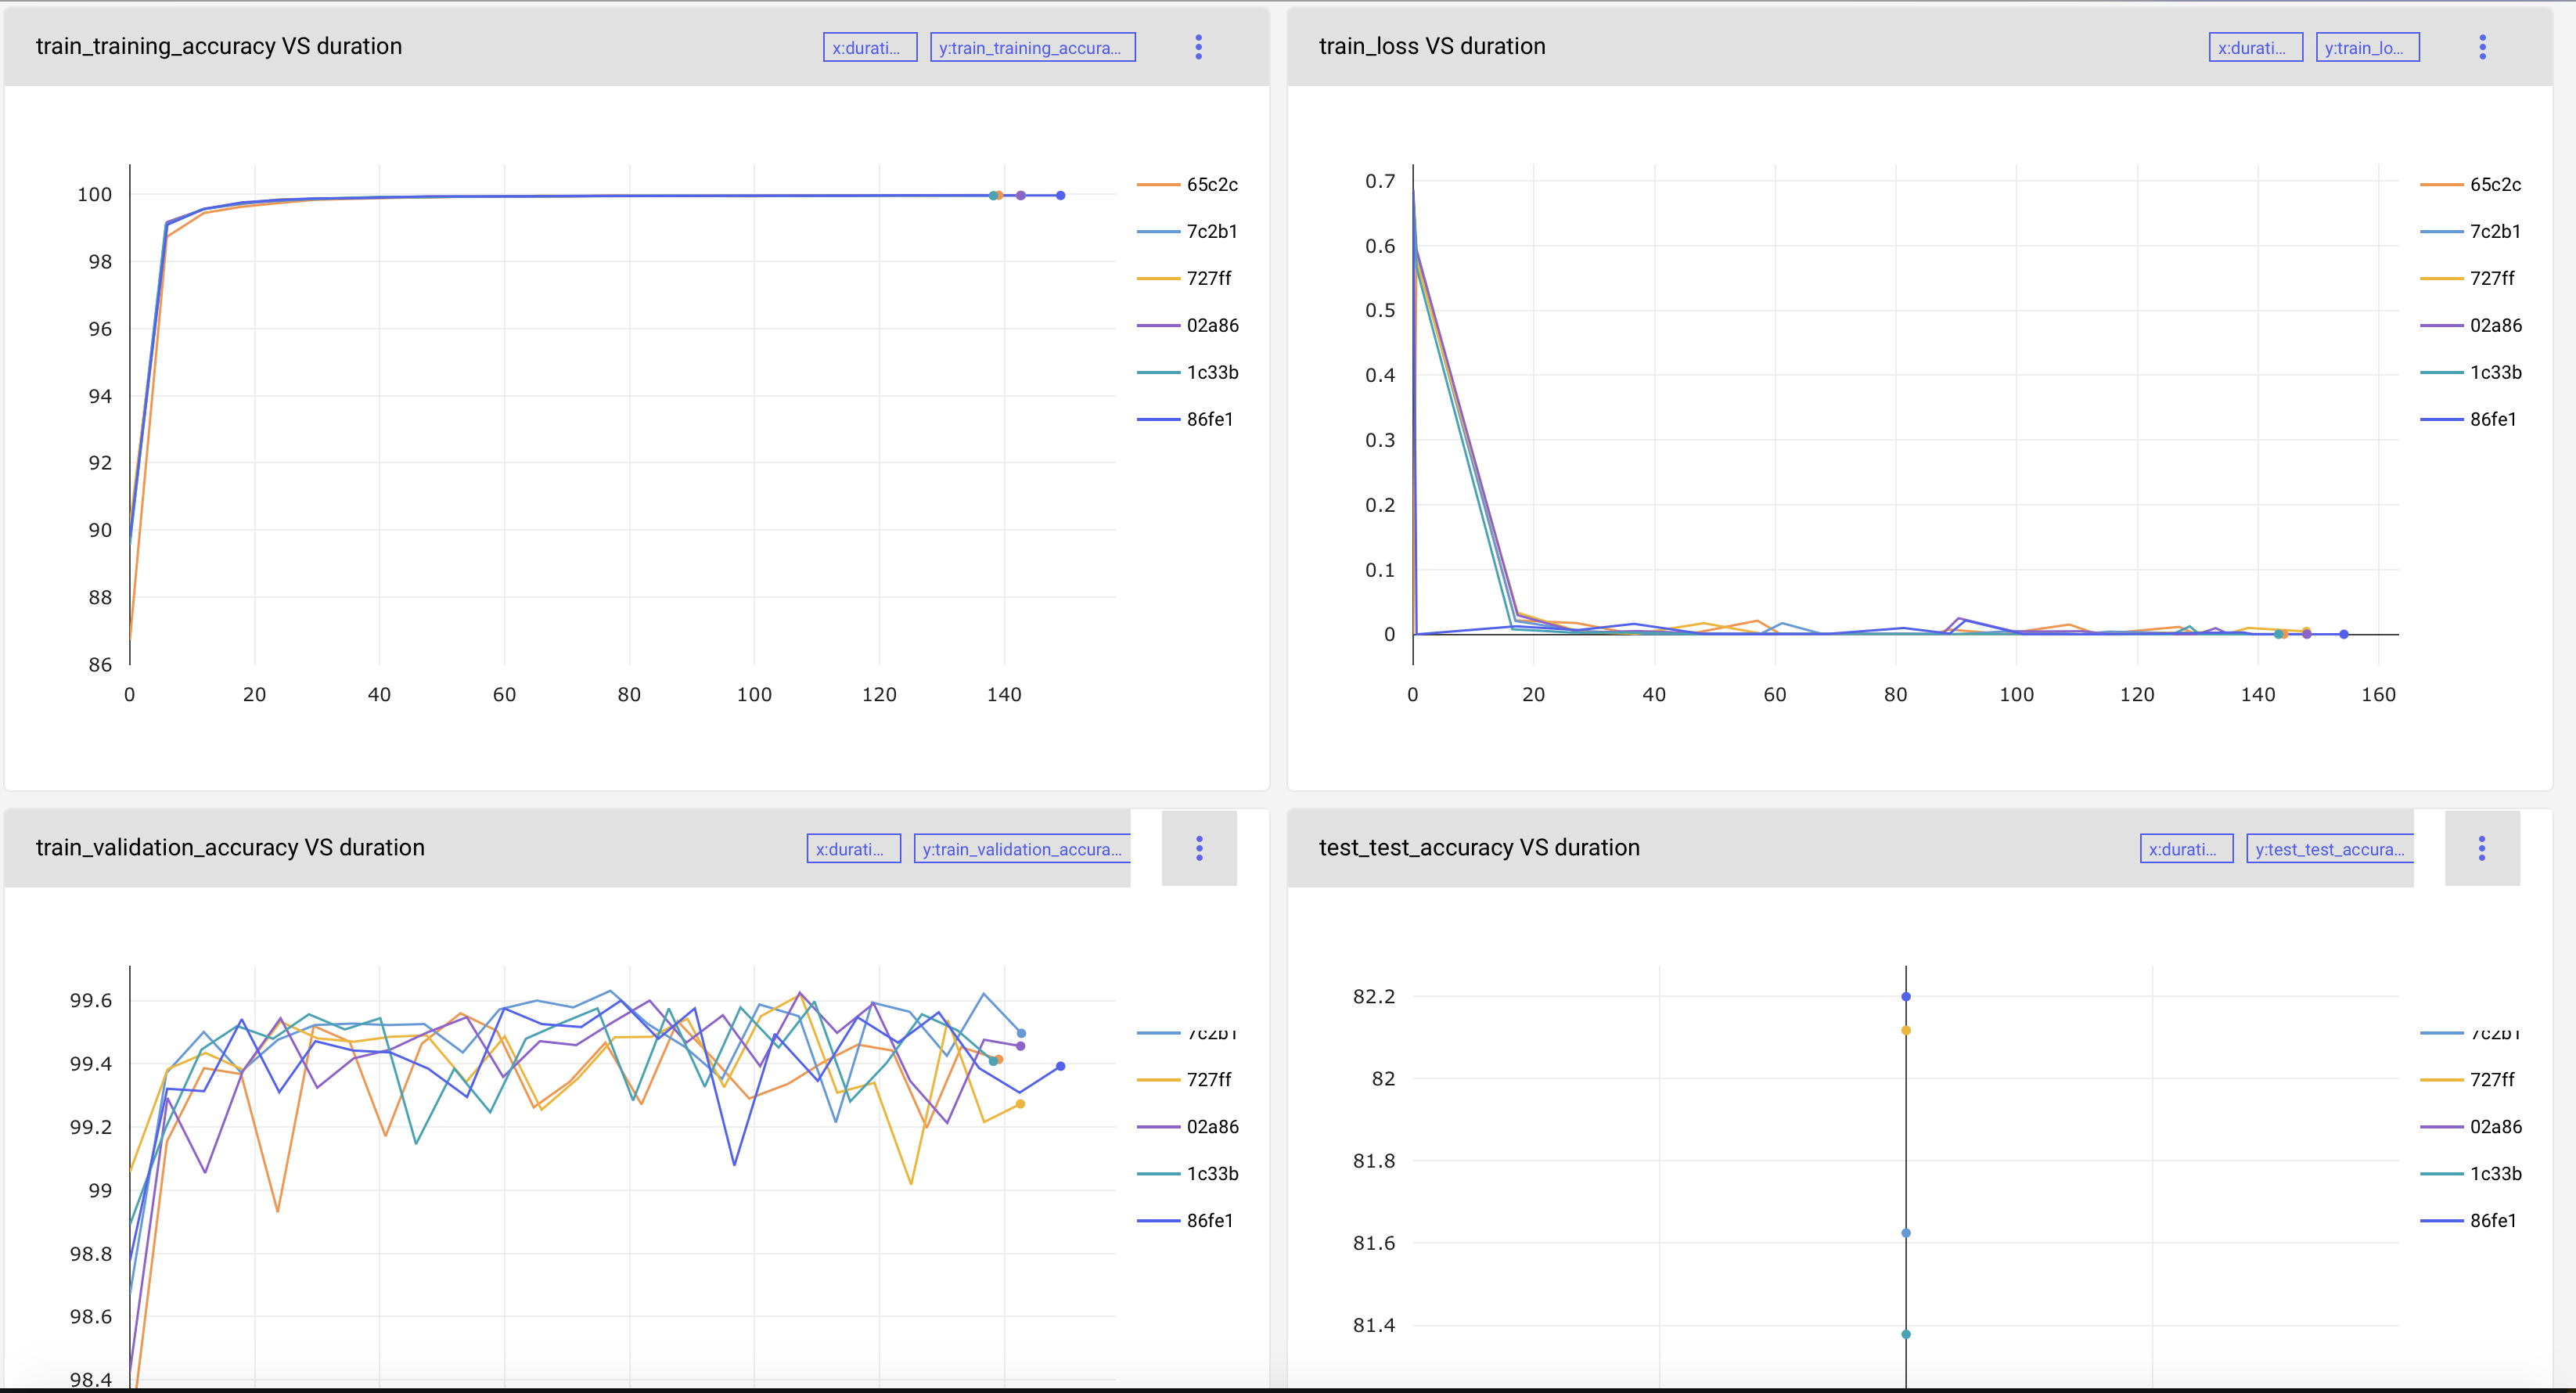Click the top blue test accuracy data point

pyautogui.click(x=1905, y=997)
